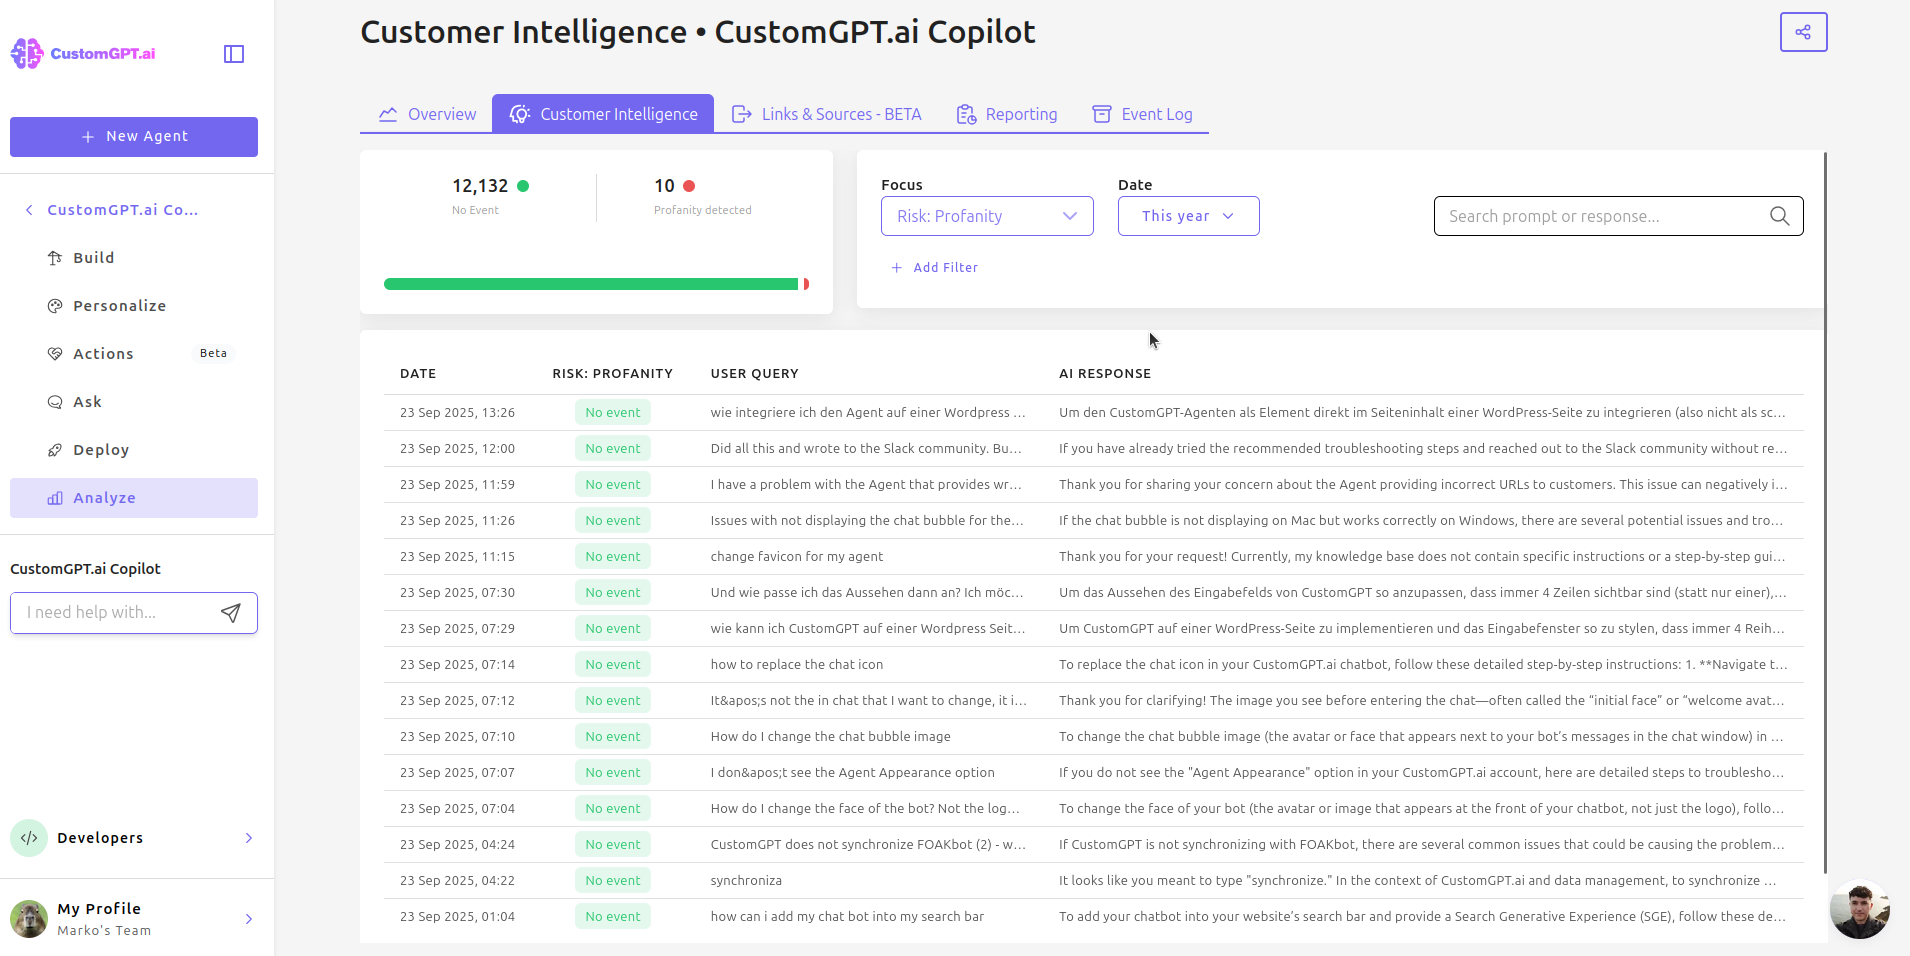Click the magnifier search icon
Screen dimensions: 1910x956
(x=1779, y=216)
